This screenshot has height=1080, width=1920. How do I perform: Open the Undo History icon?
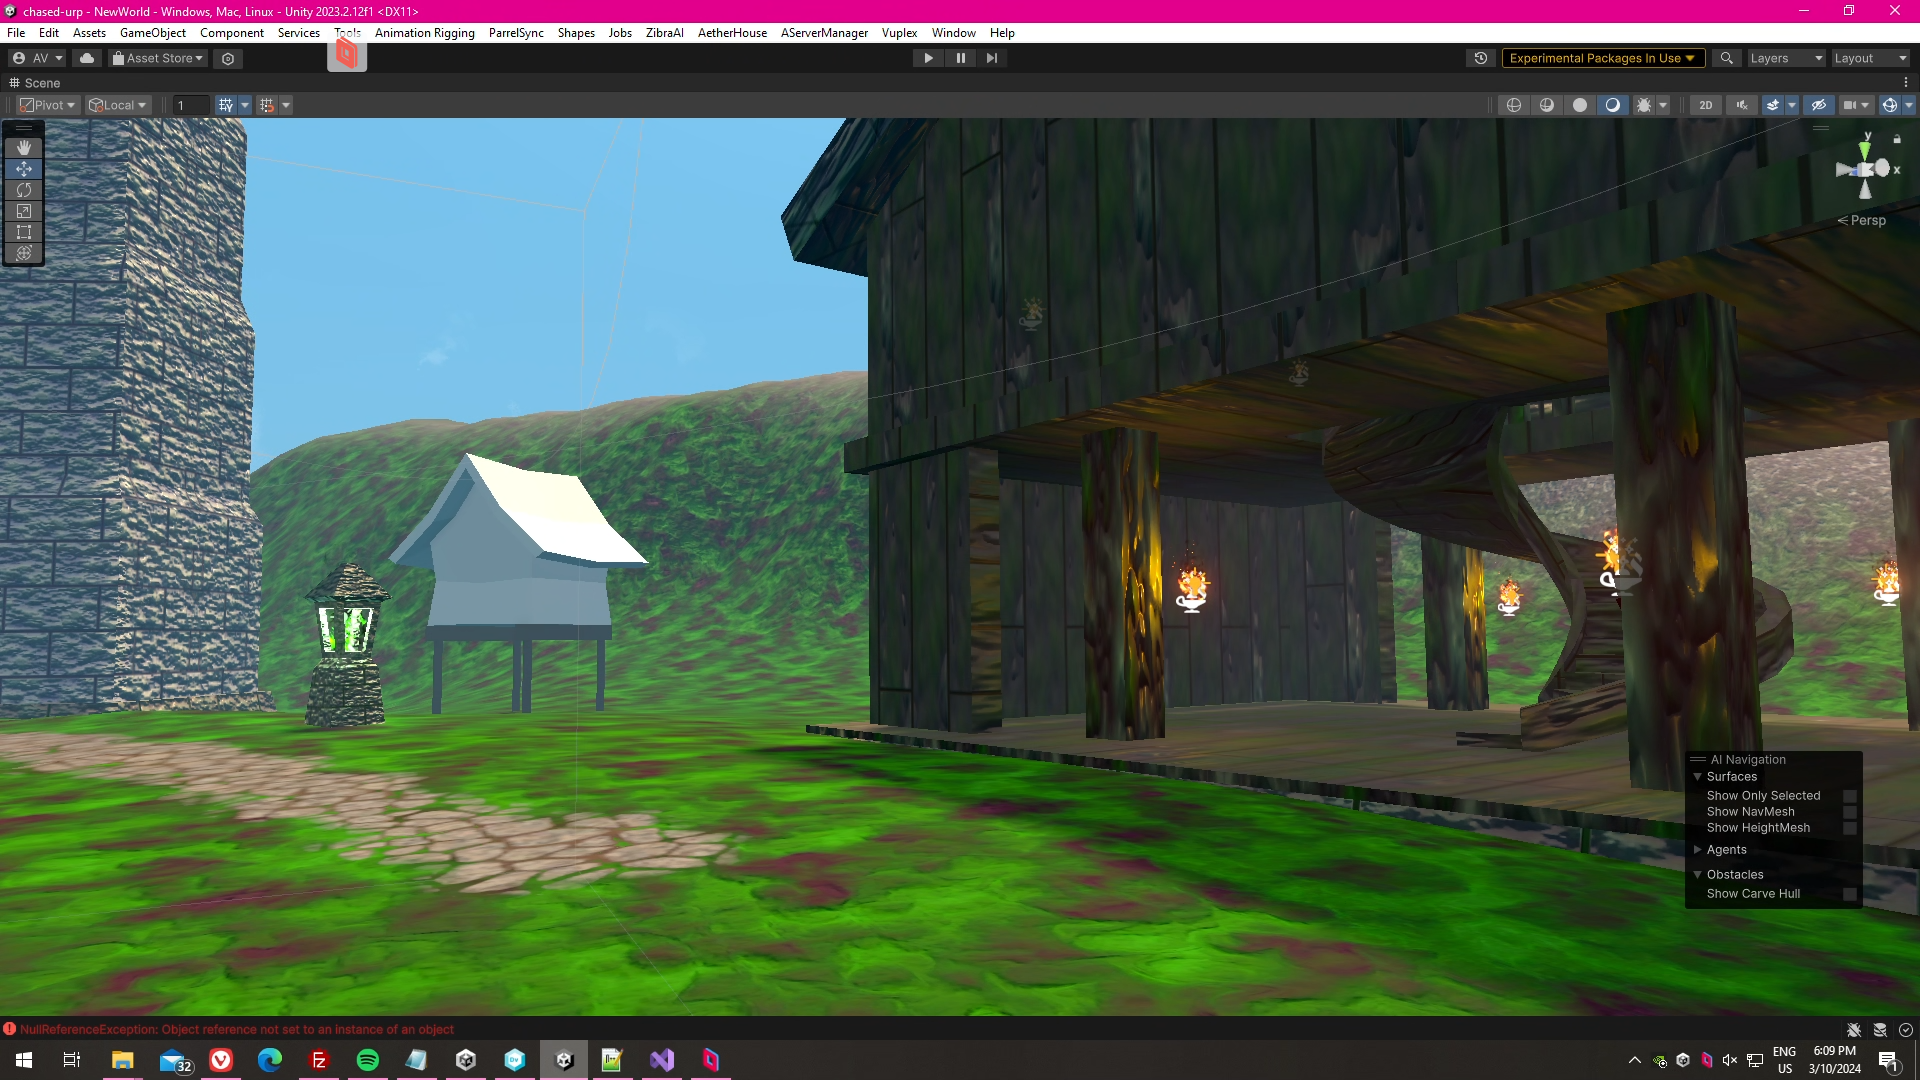coord(1481,58)
